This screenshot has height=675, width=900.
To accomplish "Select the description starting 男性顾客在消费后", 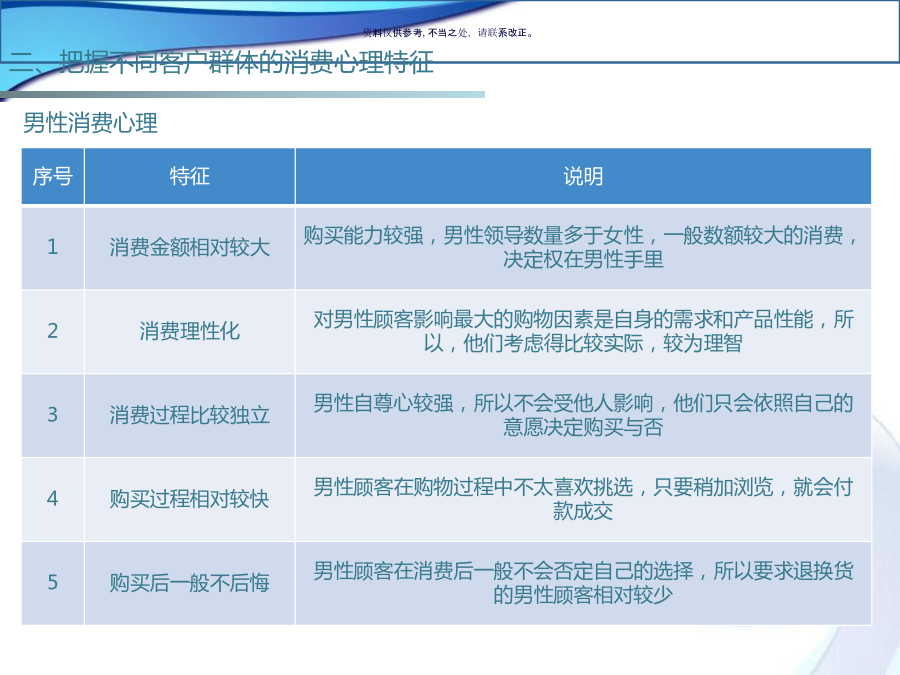I will (583, 583).
